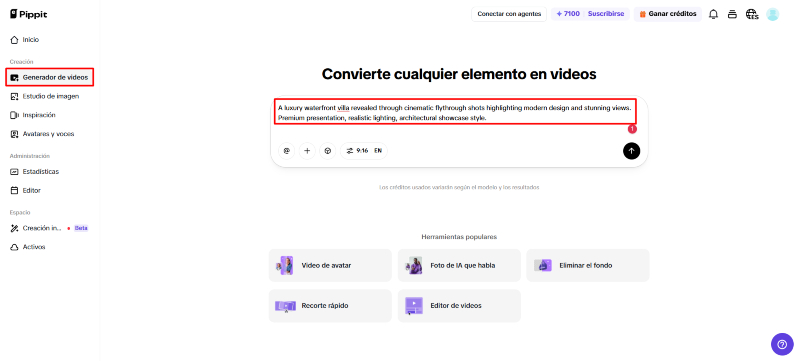Screen dimensions: 800x361
Task: Click the Inspiración icon
Action: [x=14, y=115]
